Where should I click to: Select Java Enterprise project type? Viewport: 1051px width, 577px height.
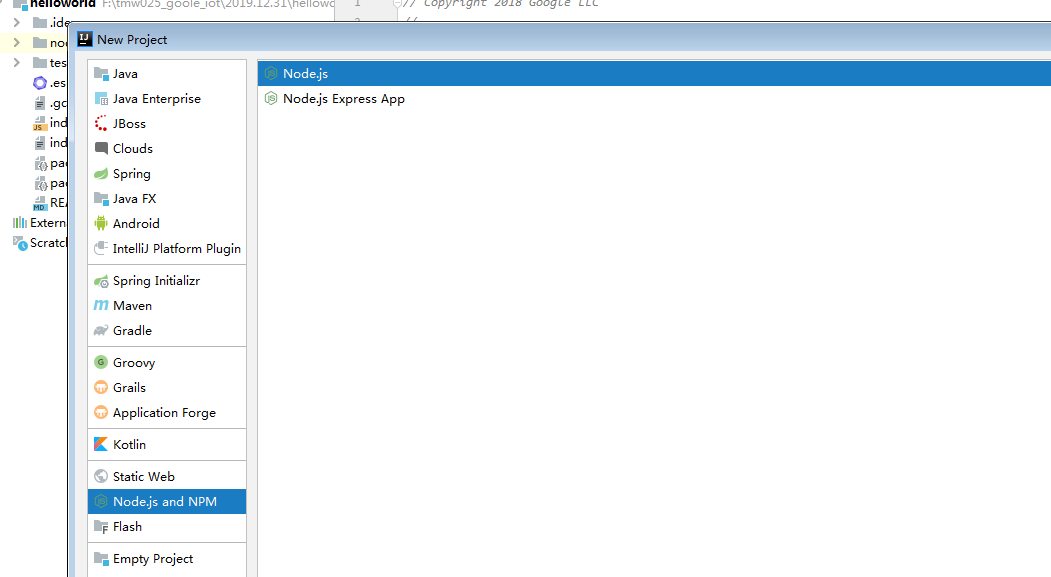[x=167, y=99]
